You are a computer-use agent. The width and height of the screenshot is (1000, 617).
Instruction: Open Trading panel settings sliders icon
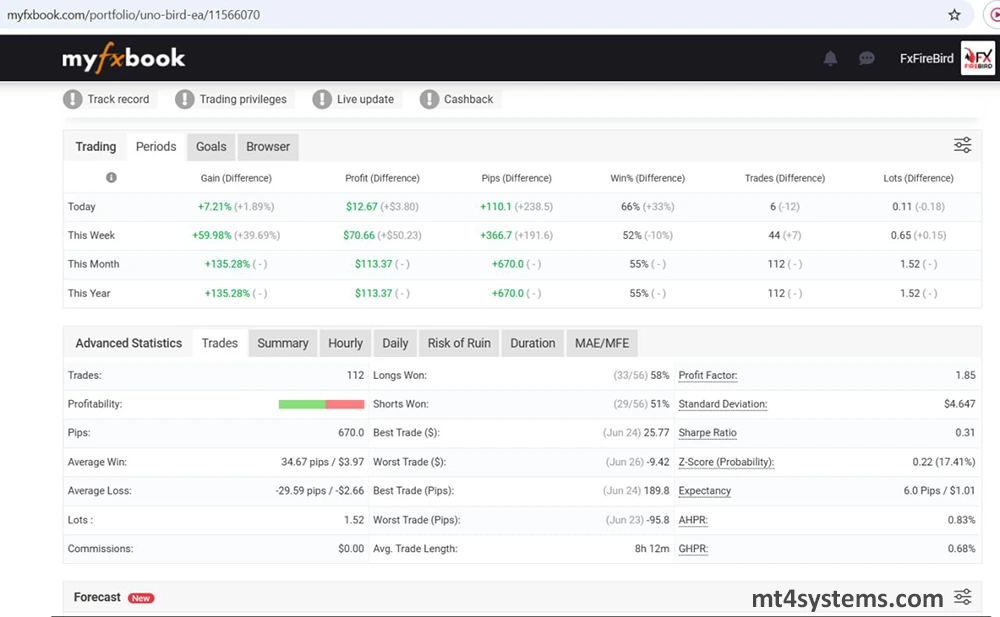click(962, 146)
